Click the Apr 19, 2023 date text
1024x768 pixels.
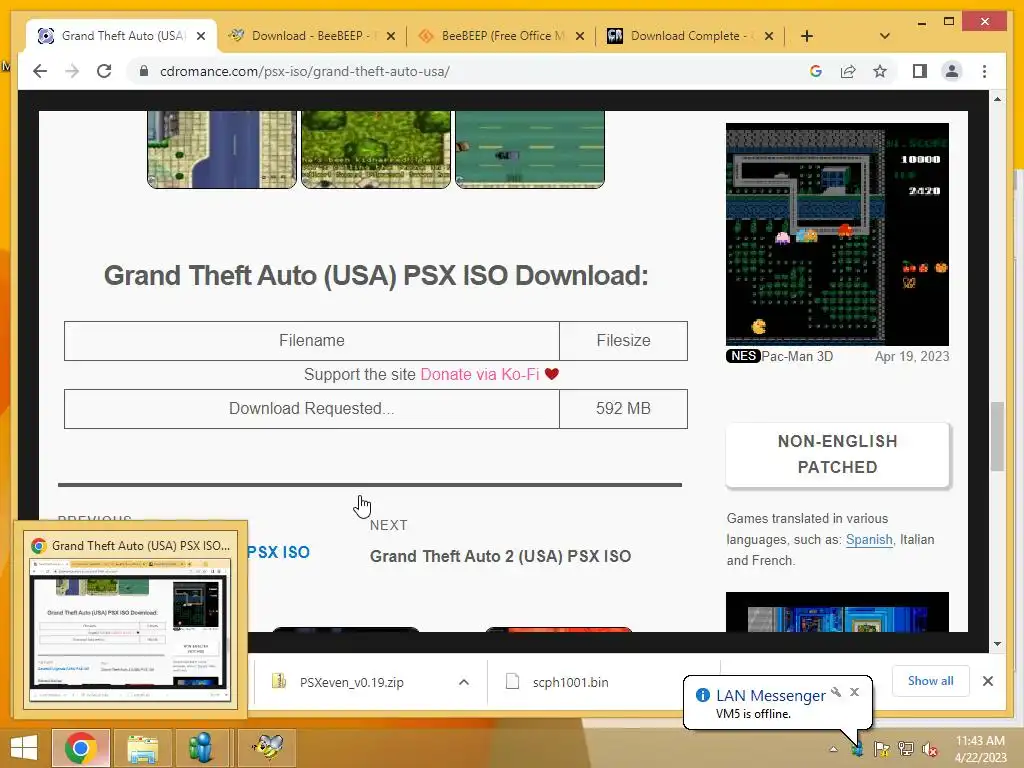point(912,357)
